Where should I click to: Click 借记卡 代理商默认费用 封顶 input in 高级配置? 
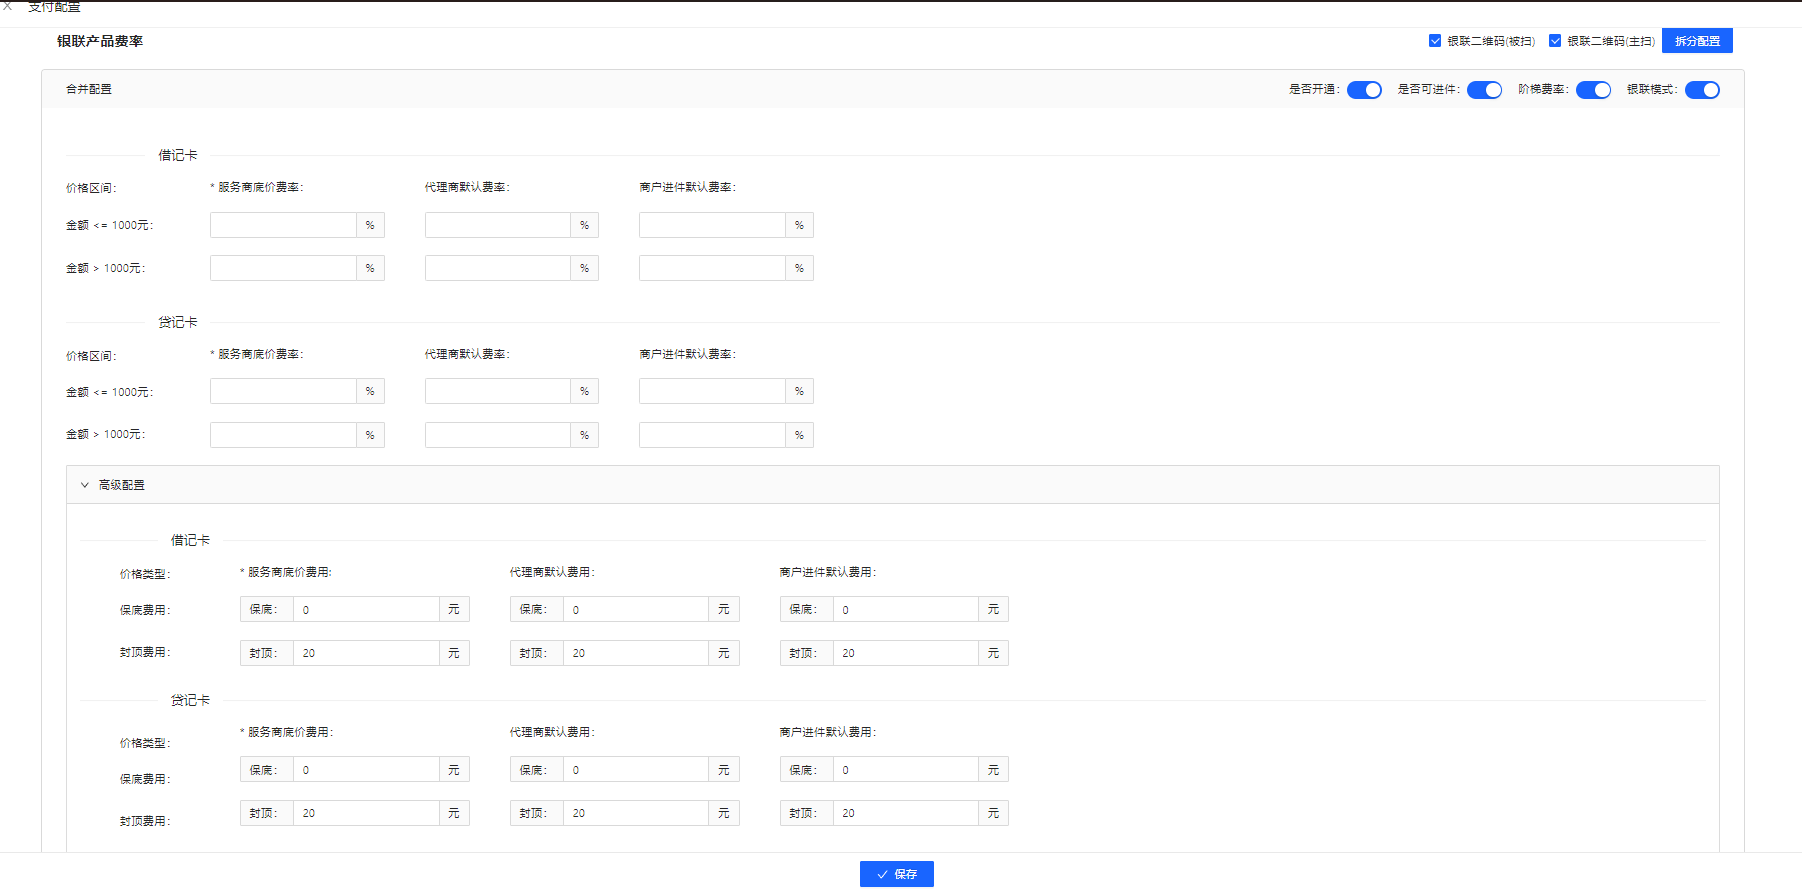click(x=636, y=653)
